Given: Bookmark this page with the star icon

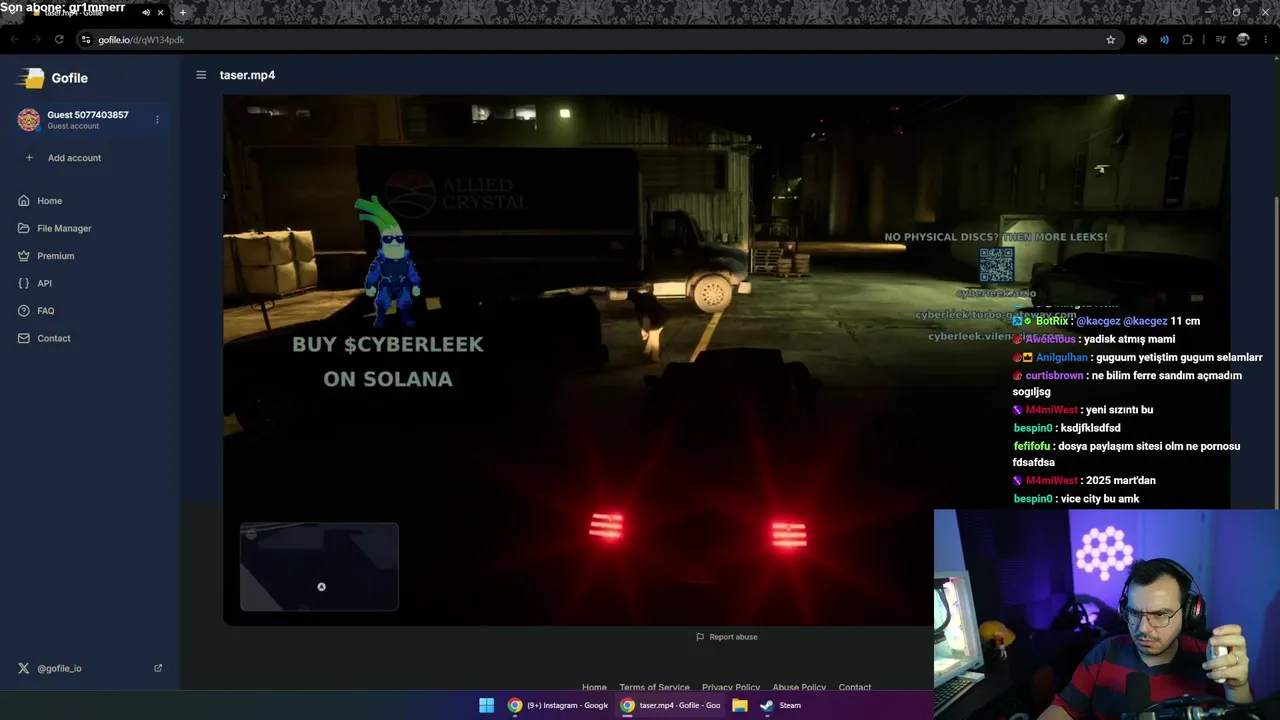Looking at the screenshot, I should [x=1111, y=40].
